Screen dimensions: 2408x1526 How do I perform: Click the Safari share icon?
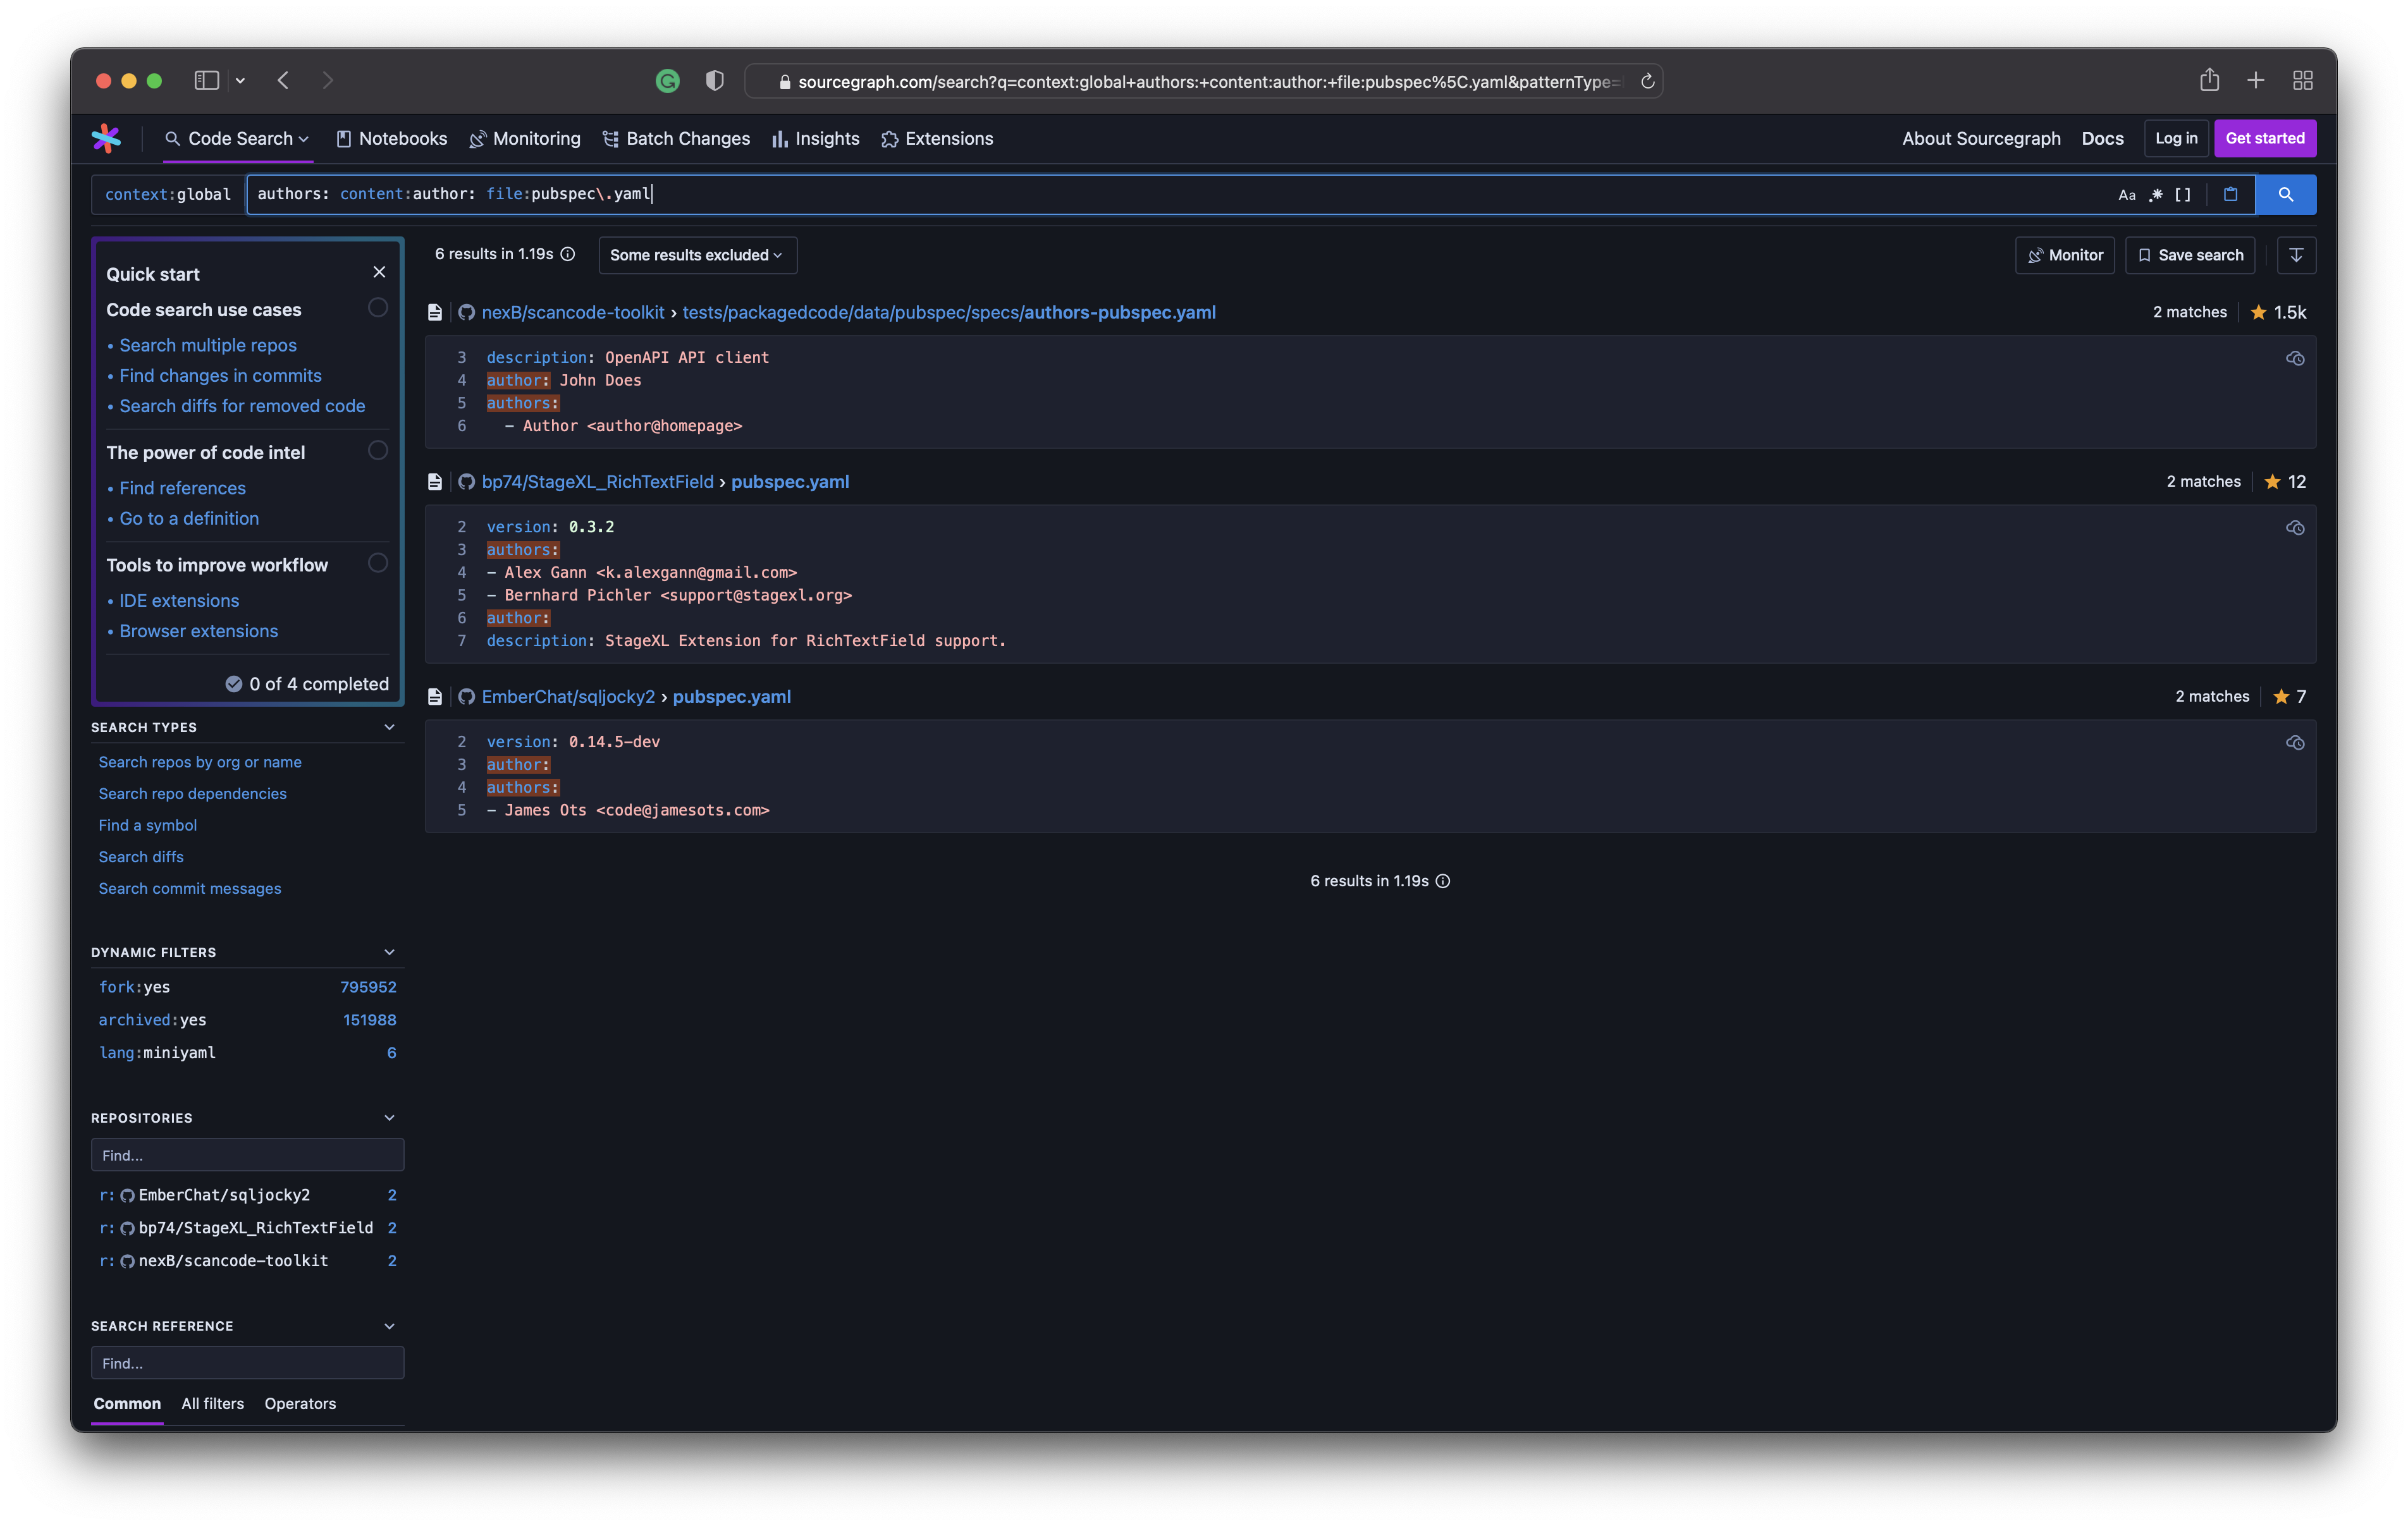point(2209,80)
